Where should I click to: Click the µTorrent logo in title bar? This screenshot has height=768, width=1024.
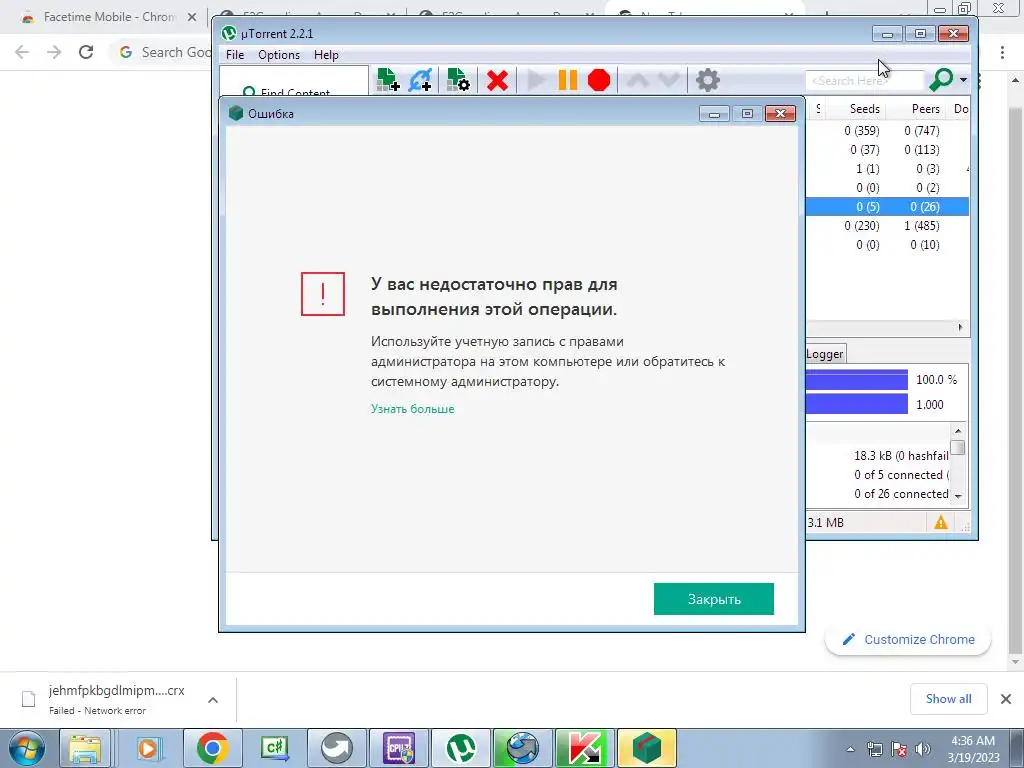tap(229, 33)
